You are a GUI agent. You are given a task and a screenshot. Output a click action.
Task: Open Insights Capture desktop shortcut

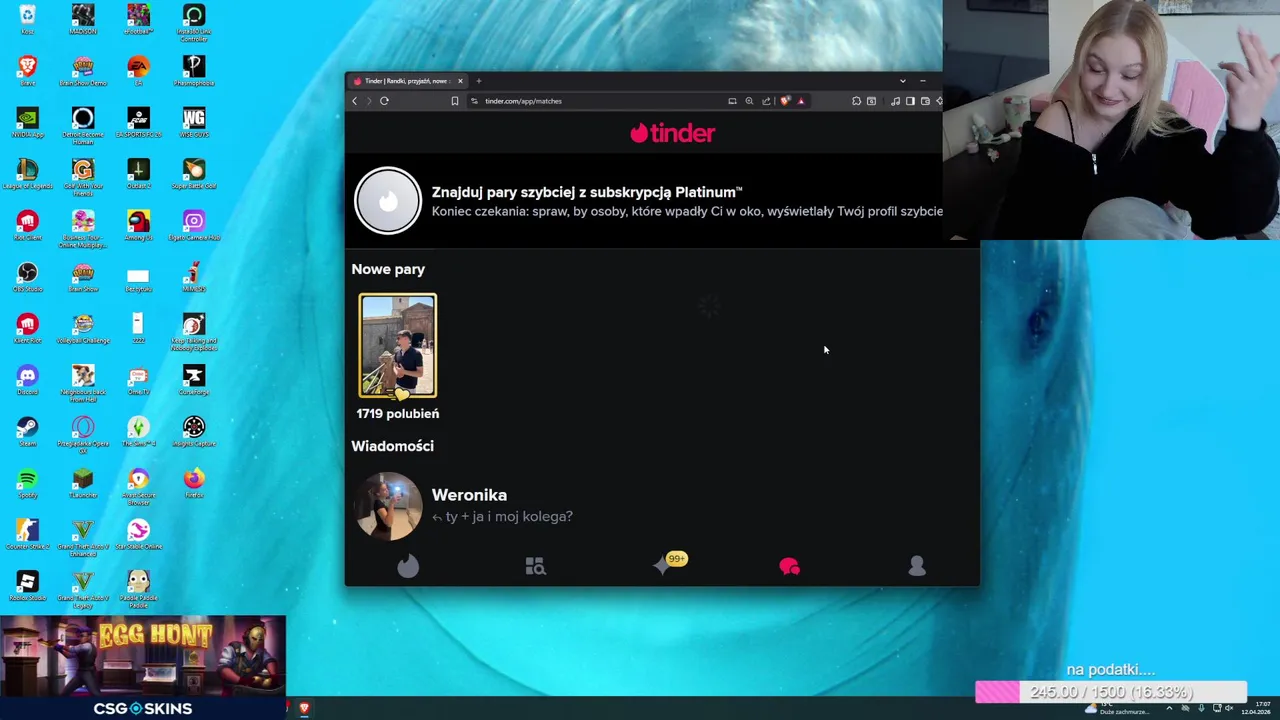pos(194,433)
